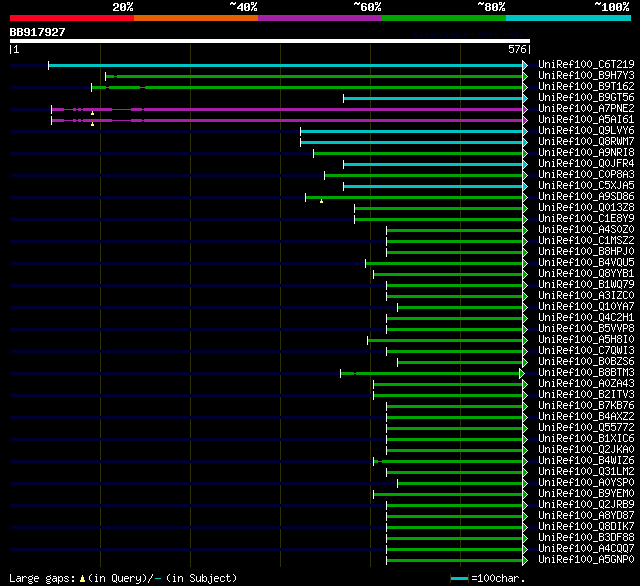
Task: Click the UniRef100_B1WQ79 hit label
Action: click(x=586, y=285)
